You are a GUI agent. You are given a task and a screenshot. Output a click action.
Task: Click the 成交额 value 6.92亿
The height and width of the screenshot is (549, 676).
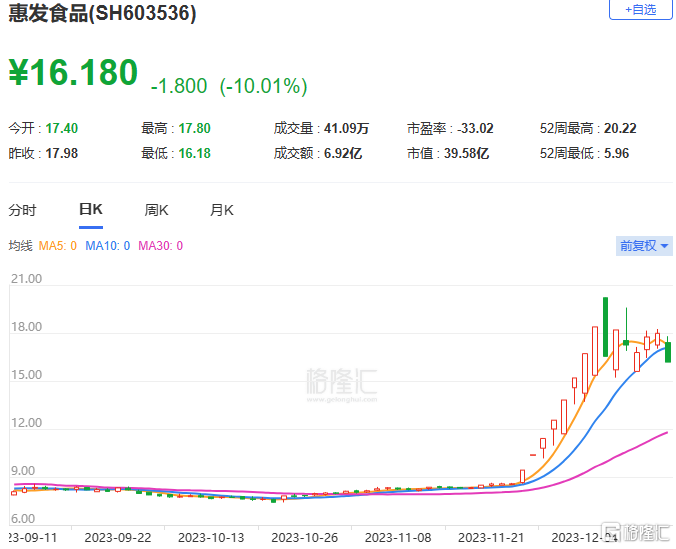(x=343, y=153)
